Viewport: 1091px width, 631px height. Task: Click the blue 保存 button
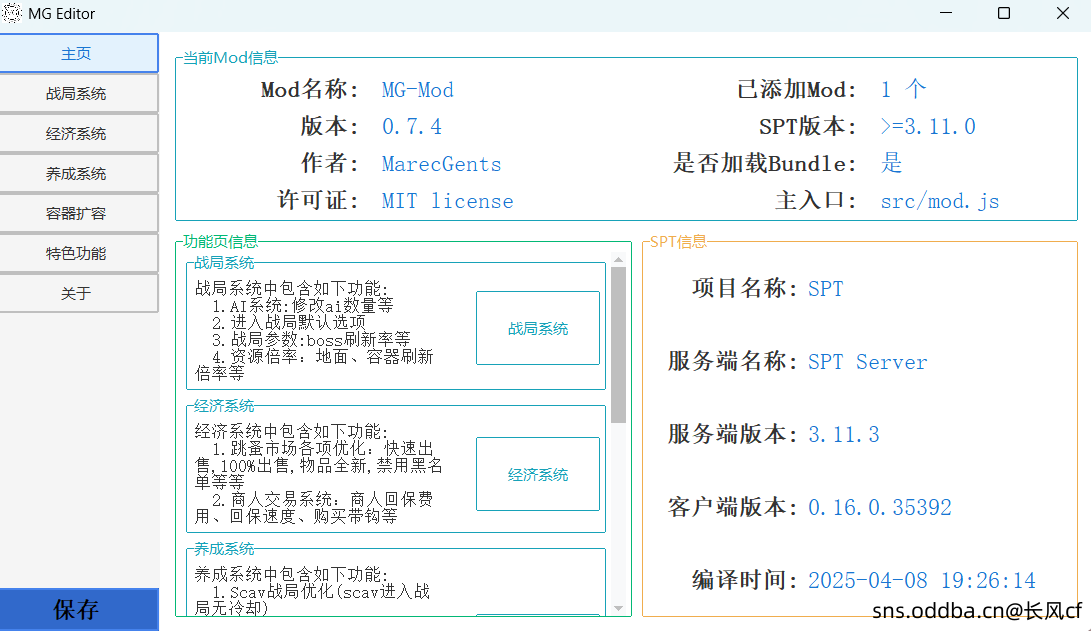click(x=79, y=609)
